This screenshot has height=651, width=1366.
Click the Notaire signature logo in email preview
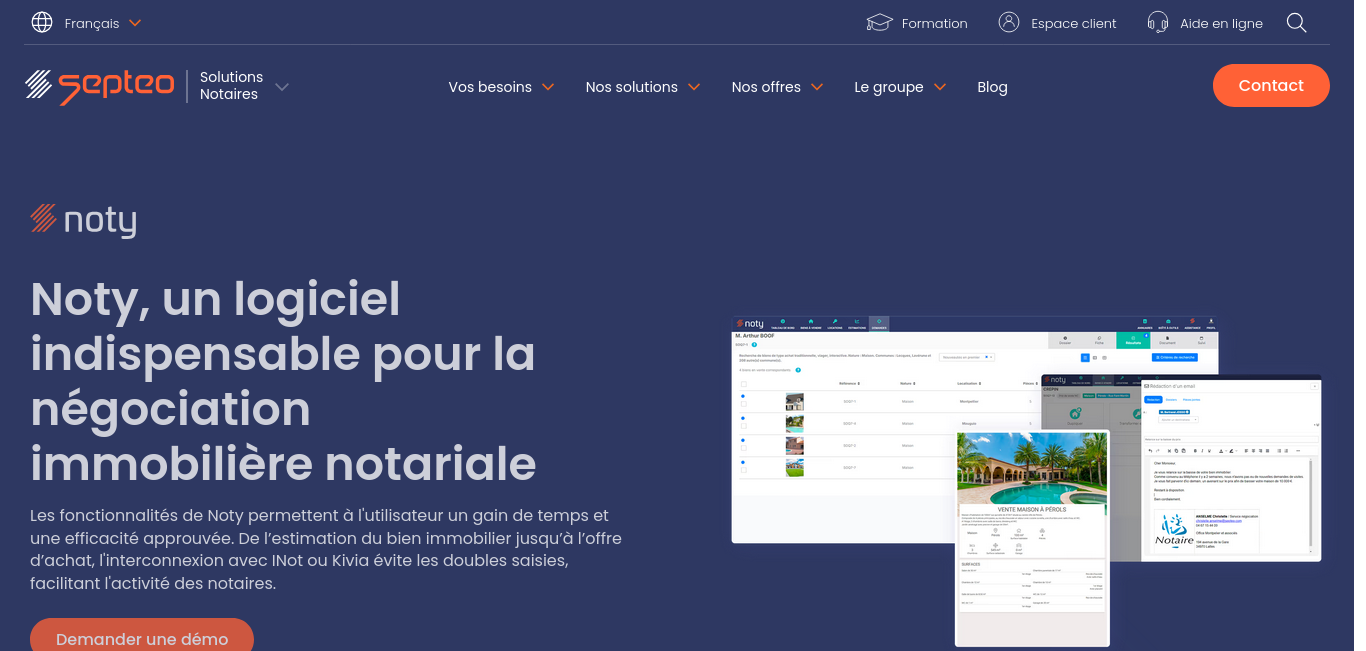pos(1174,530)
